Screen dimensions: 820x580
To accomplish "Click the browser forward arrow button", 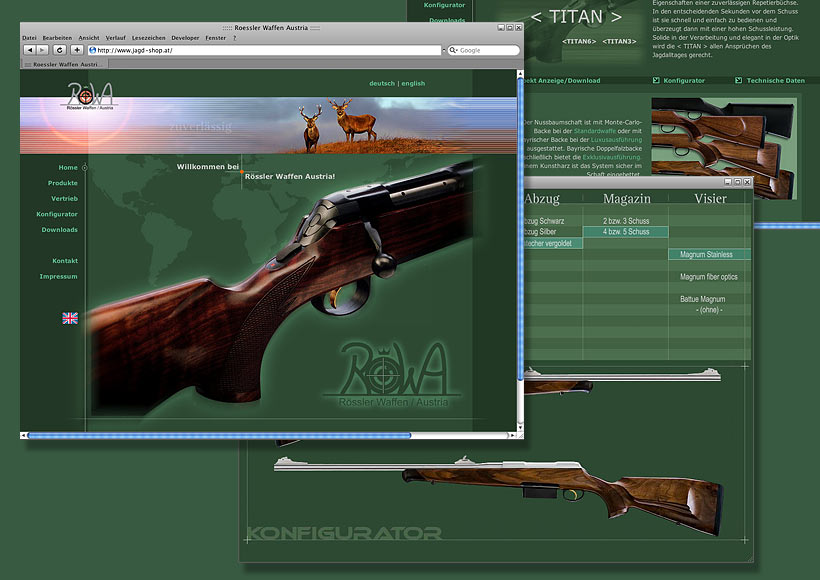I will (x=41, y=49).
